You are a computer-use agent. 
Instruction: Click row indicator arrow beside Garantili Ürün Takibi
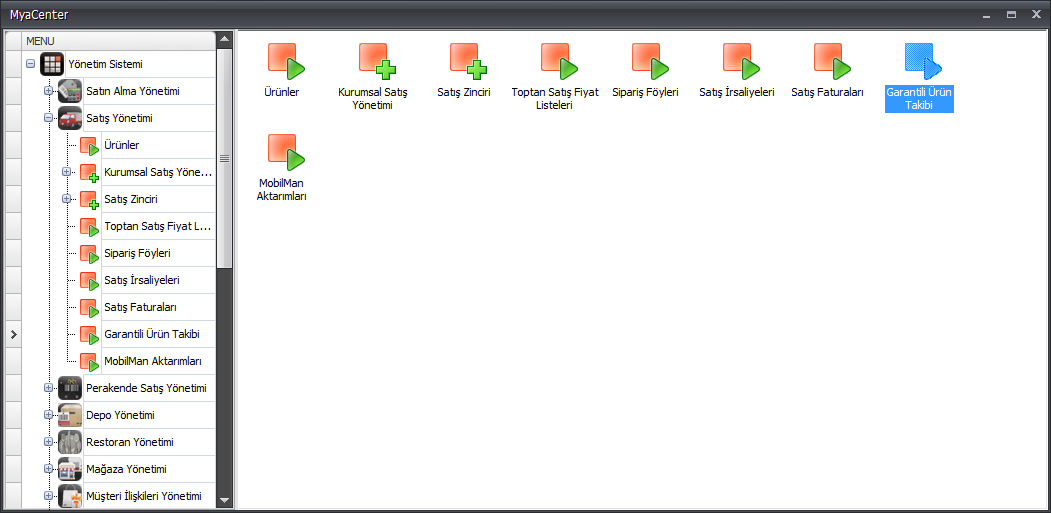[x=13, y=334]
